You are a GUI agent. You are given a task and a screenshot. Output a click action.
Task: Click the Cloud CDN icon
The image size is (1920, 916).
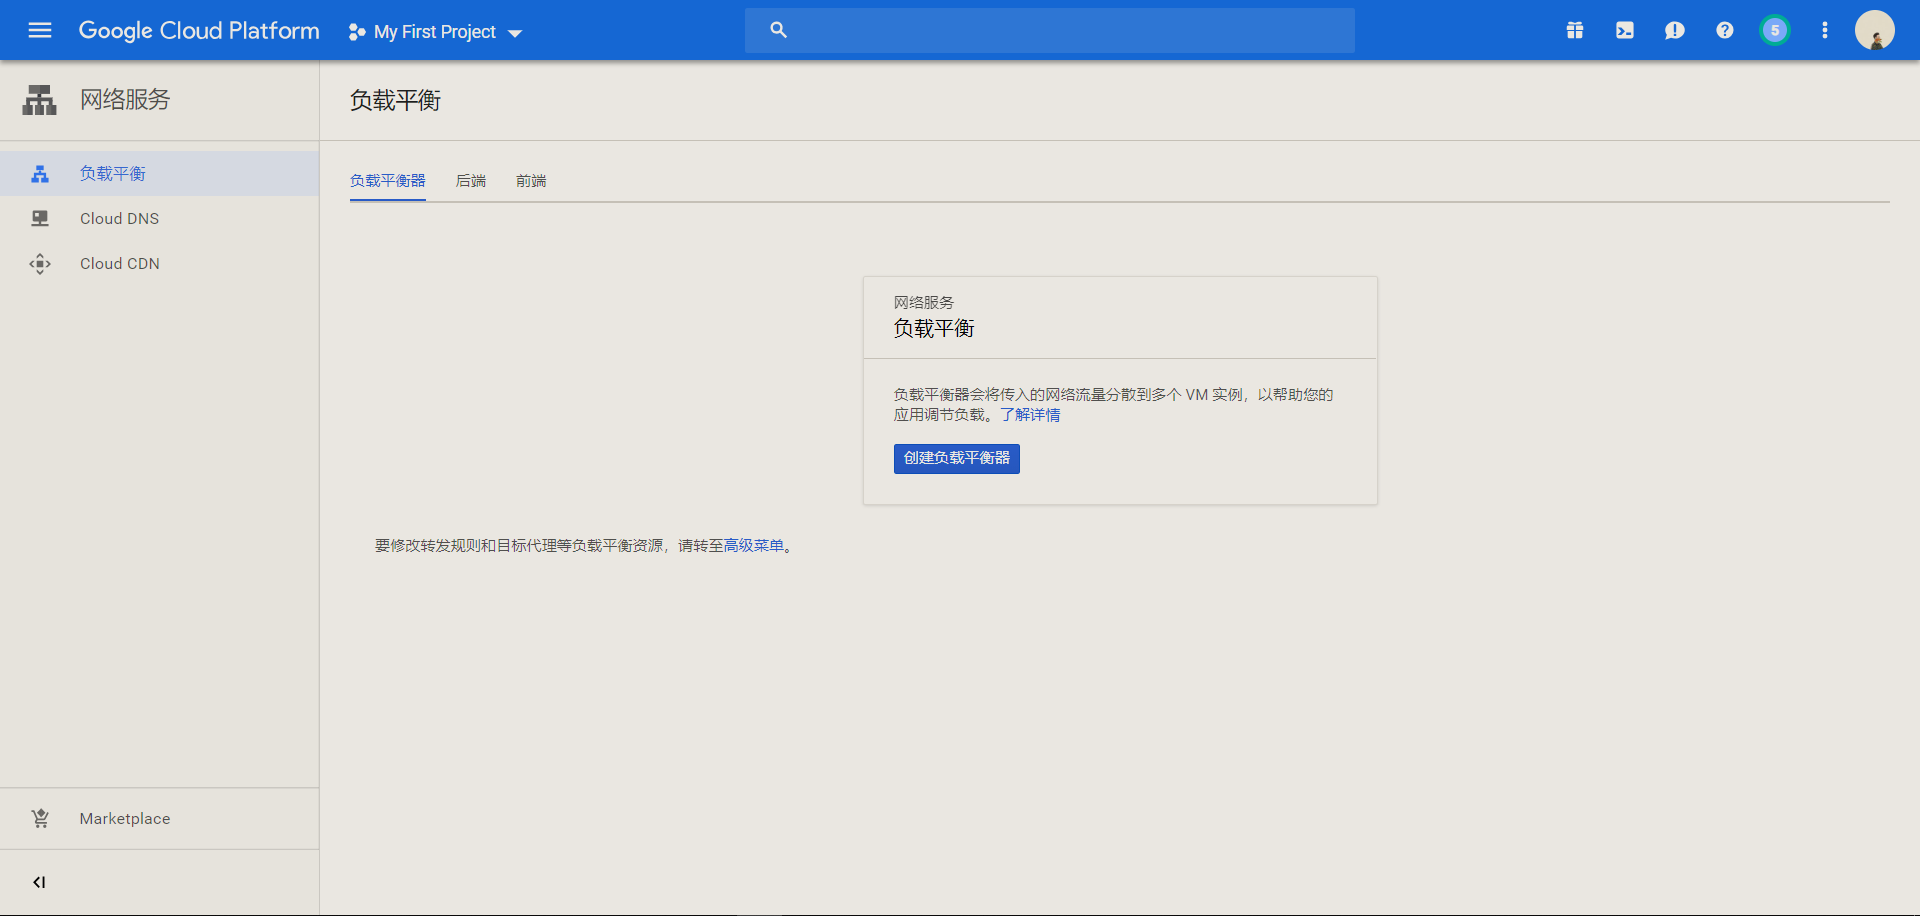pos(40,264)
